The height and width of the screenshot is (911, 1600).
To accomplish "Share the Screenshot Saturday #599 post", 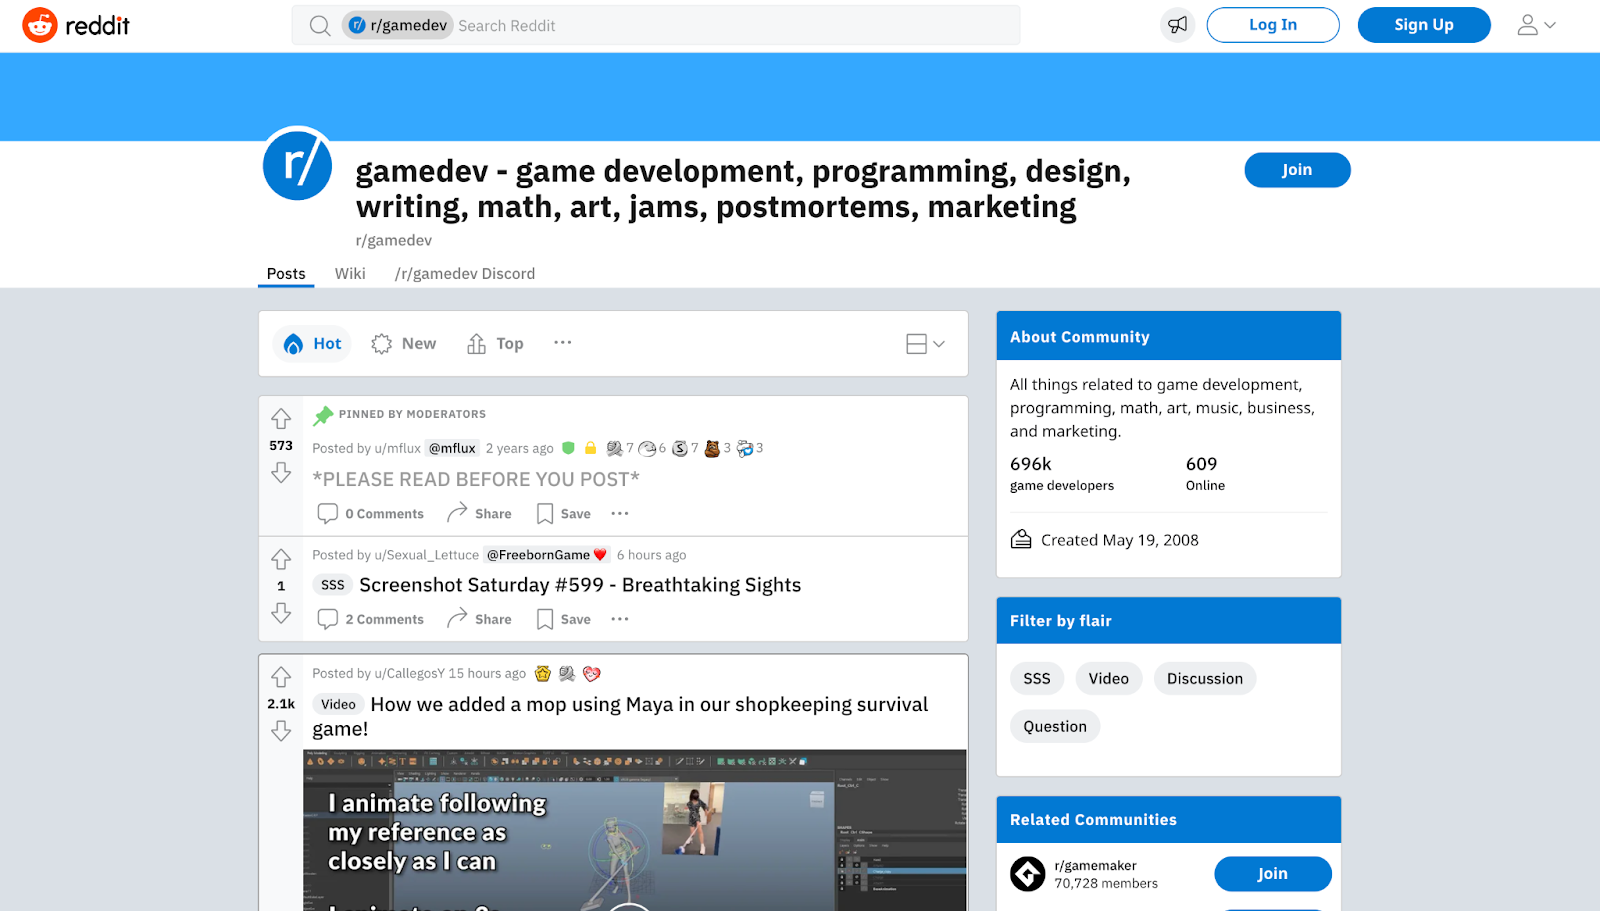I will pos(479,619).
